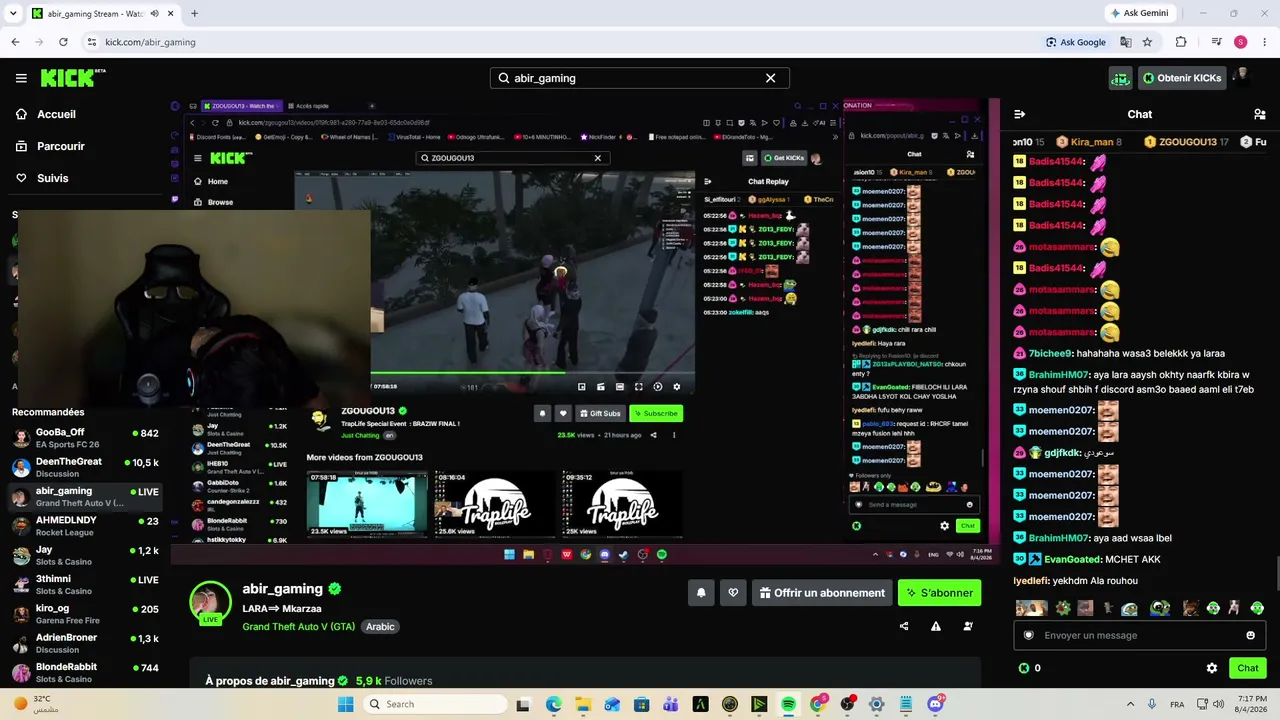Open Jay Slots & Casino channel
The height and width of the screenshot is (720, 1280).
[86, 555]
